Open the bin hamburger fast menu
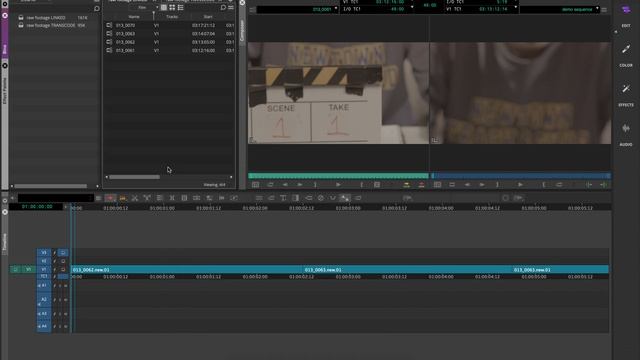The width and height of the screenshot is (640, 360). point(231,8)
